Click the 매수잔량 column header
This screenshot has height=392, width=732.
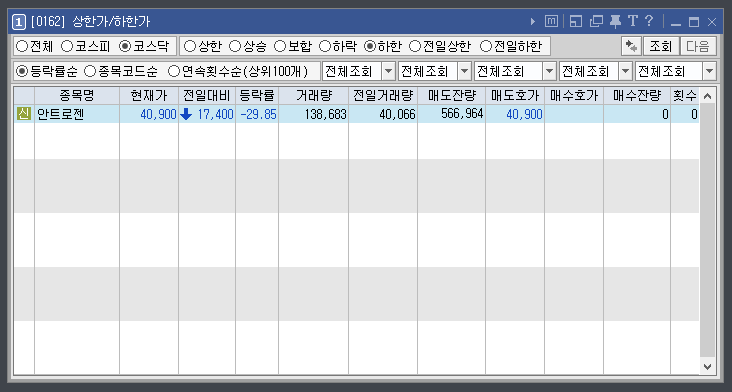(637, 96)
